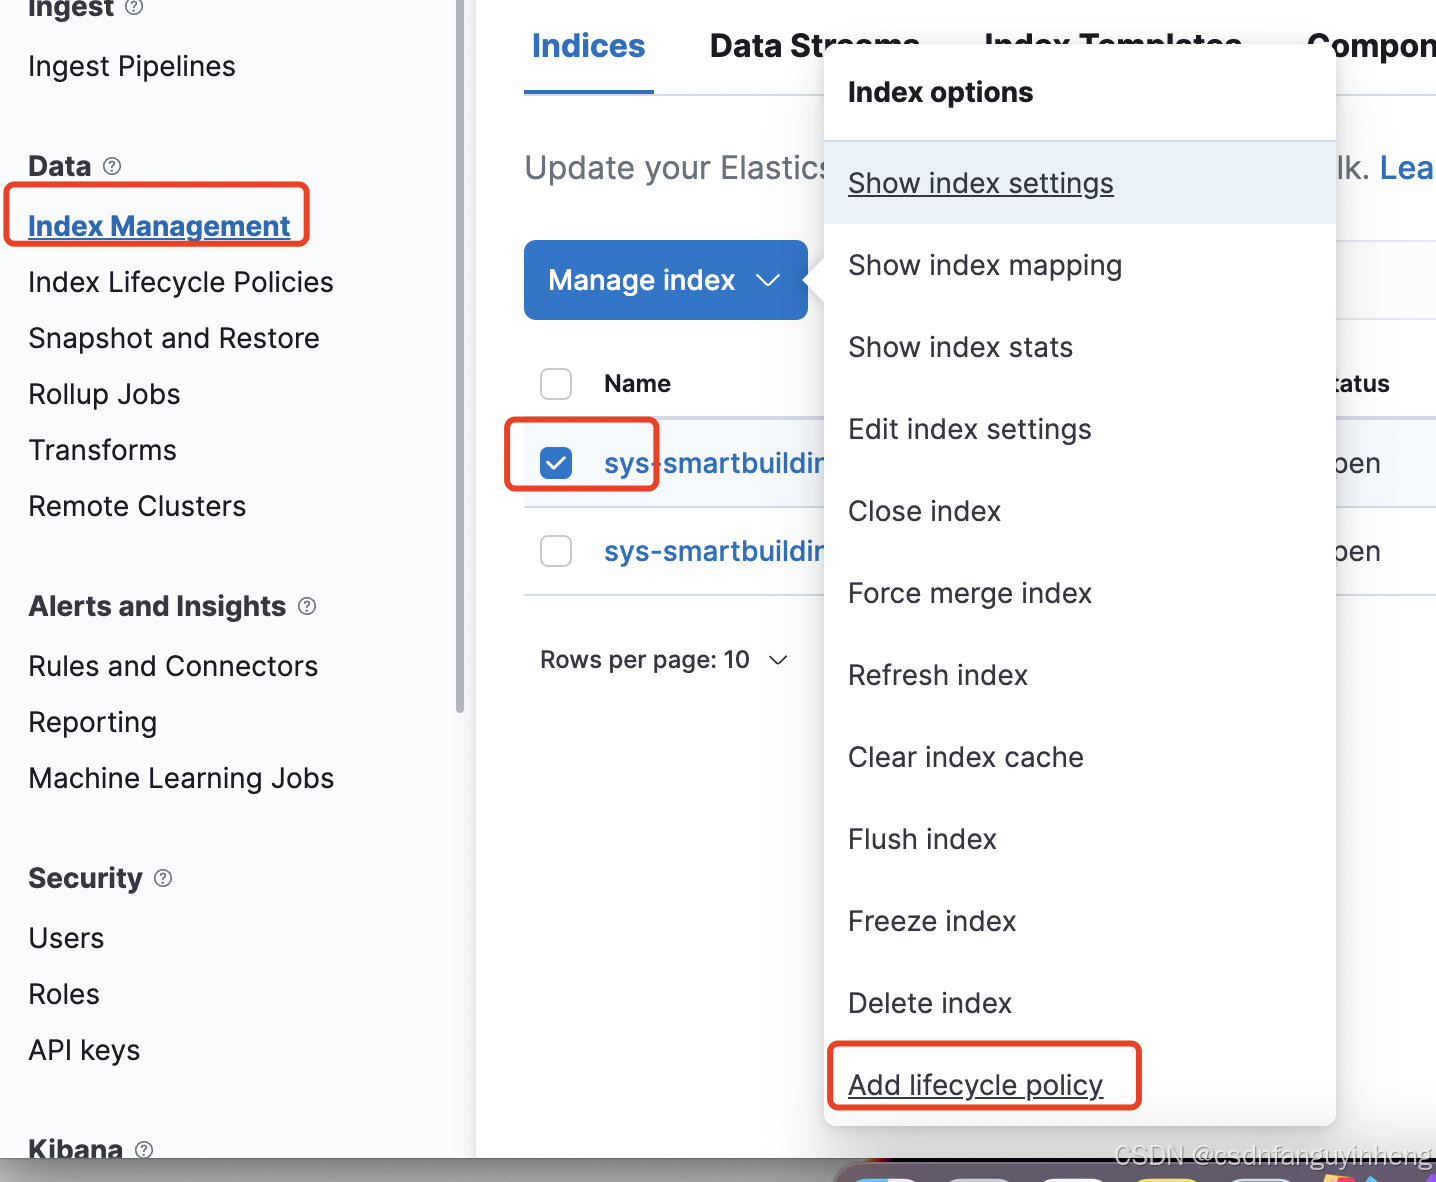This screenshot has width=1436, height=1182.
Task: Toggle the select-all checkbox beside Name
Action: pos(556,384)
